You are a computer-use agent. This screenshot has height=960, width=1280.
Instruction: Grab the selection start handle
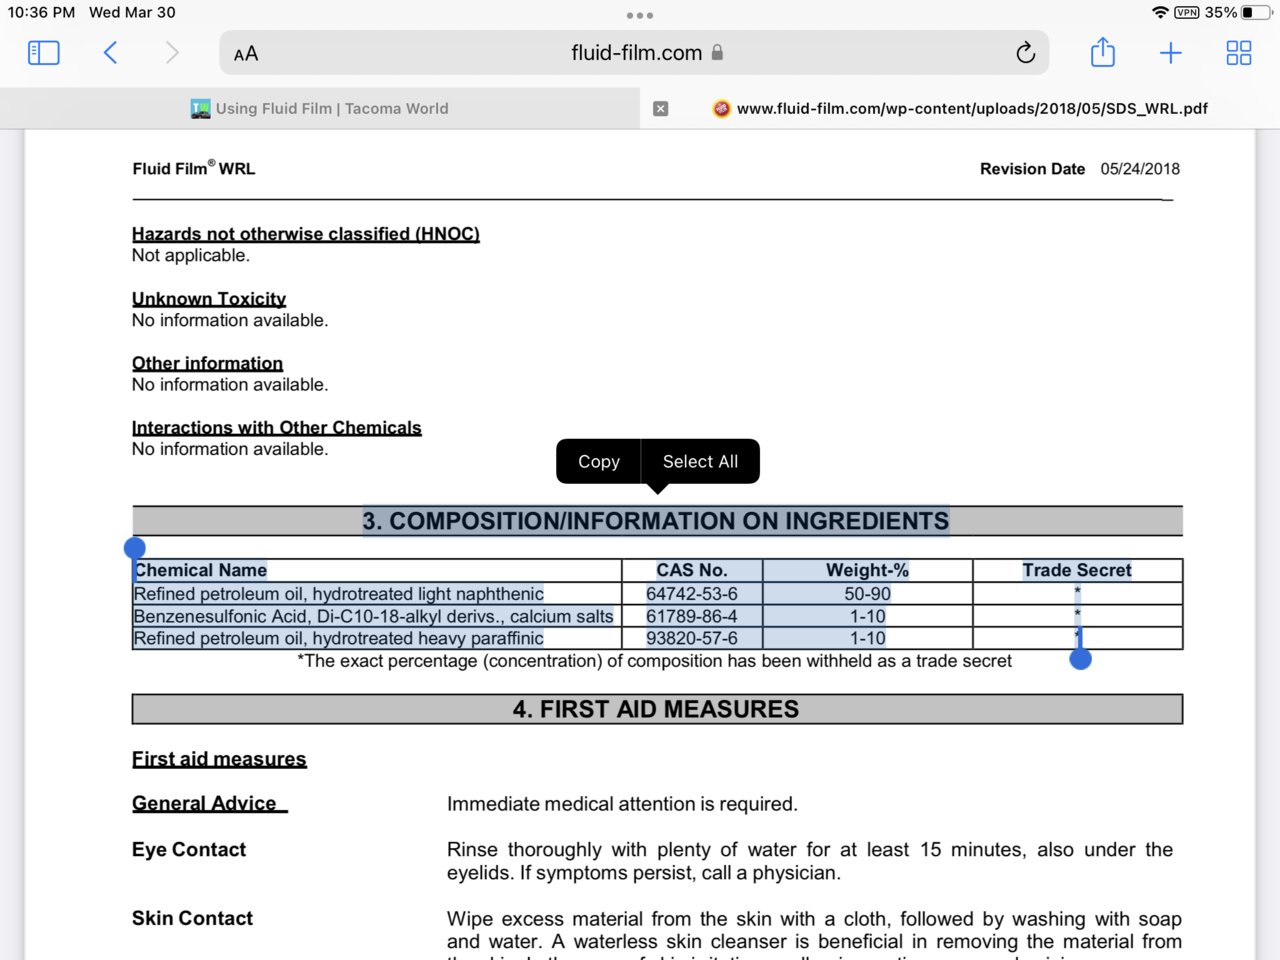[135, 548]
